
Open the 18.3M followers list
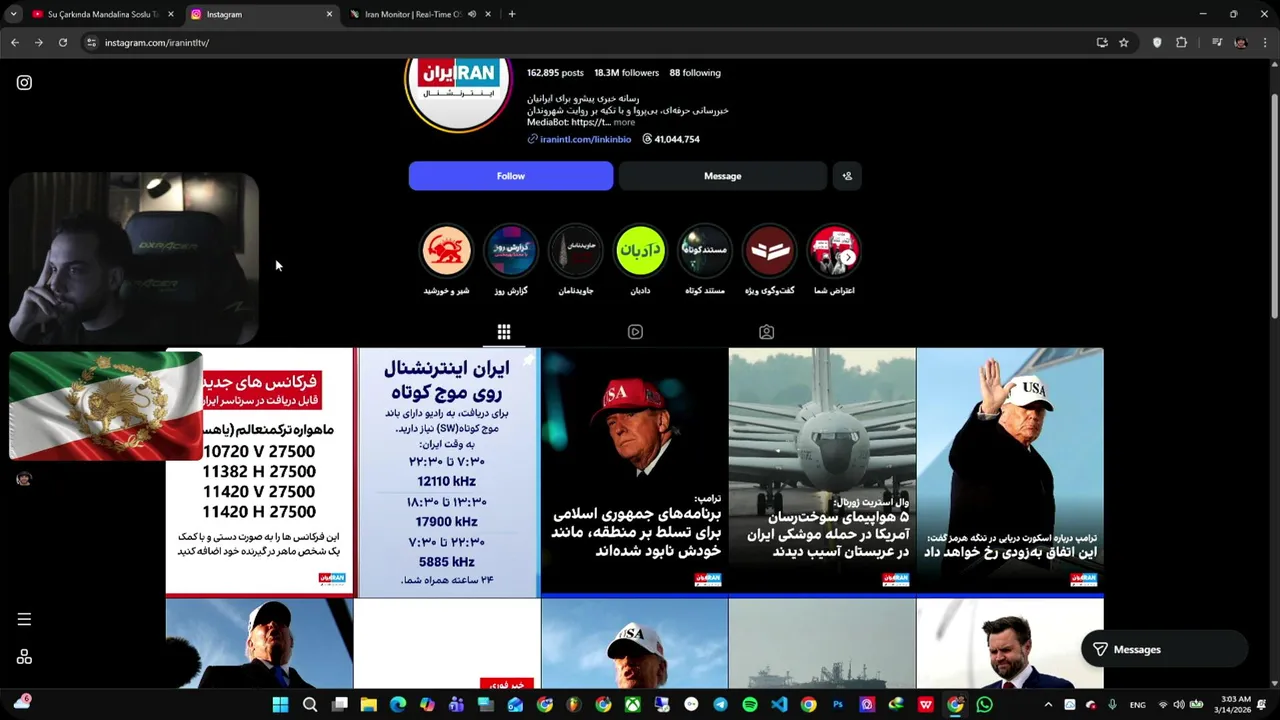pyautogui.click(x=626, y=73)
